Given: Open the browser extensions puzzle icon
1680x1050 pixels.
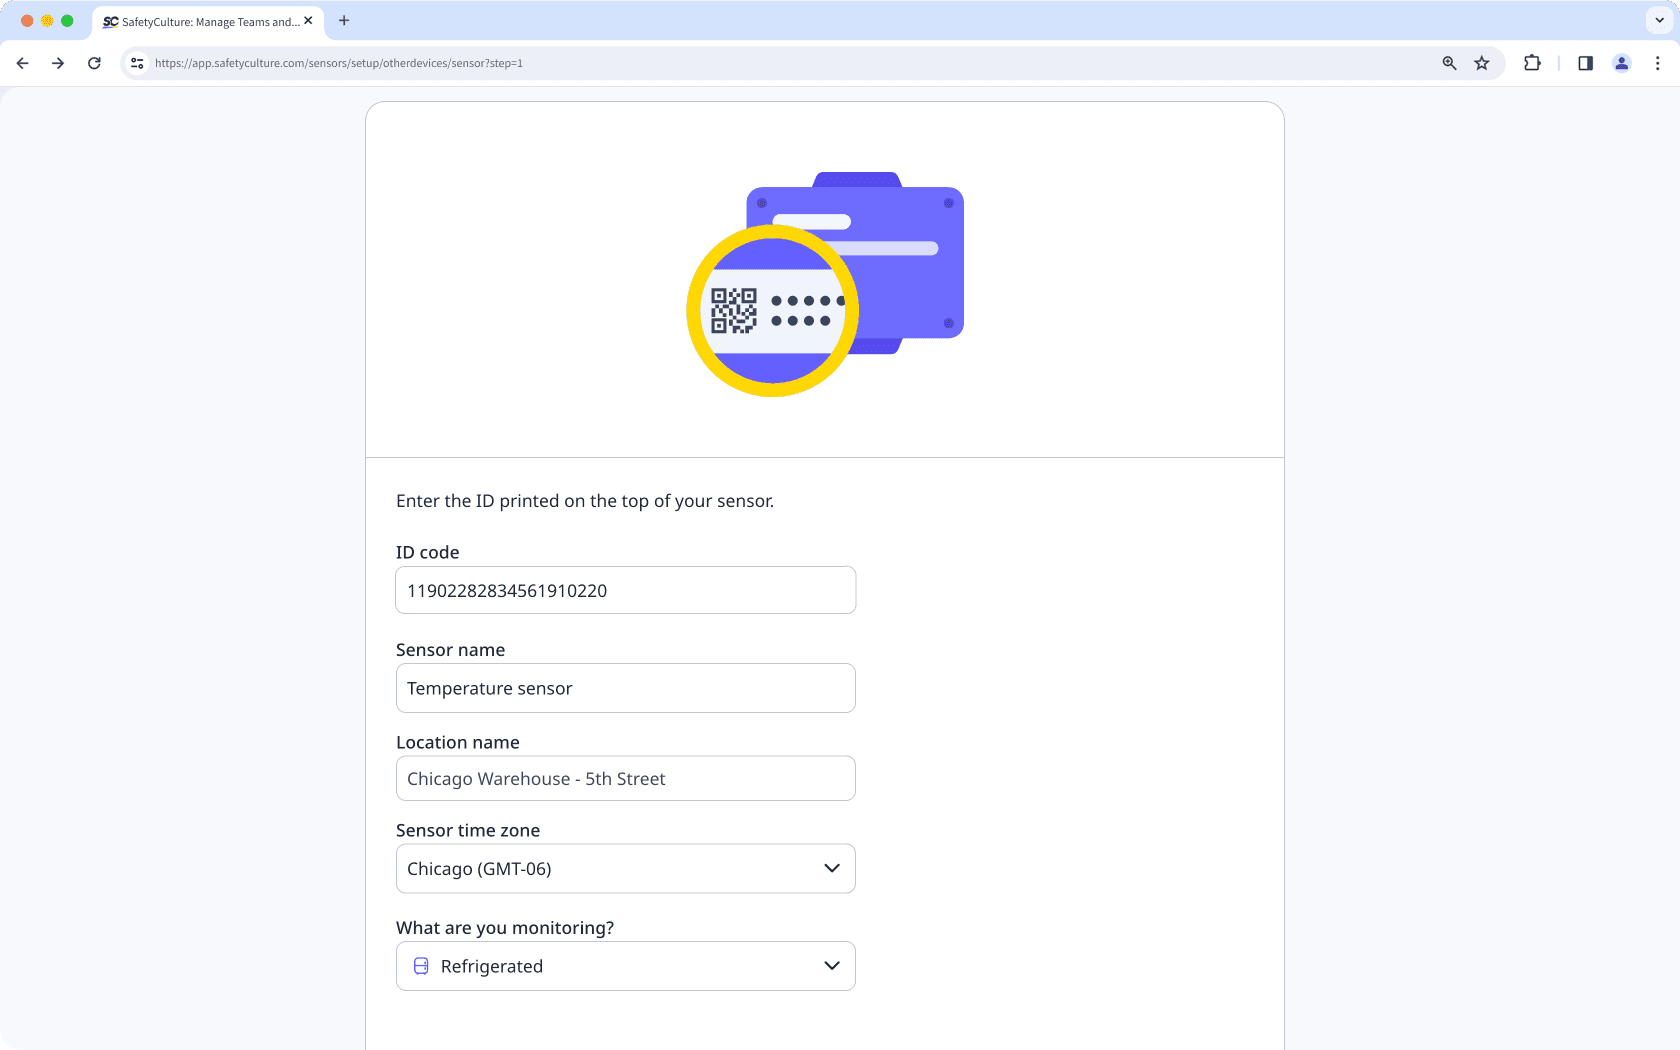Looking at the screenshot, I should (1532, 62).
